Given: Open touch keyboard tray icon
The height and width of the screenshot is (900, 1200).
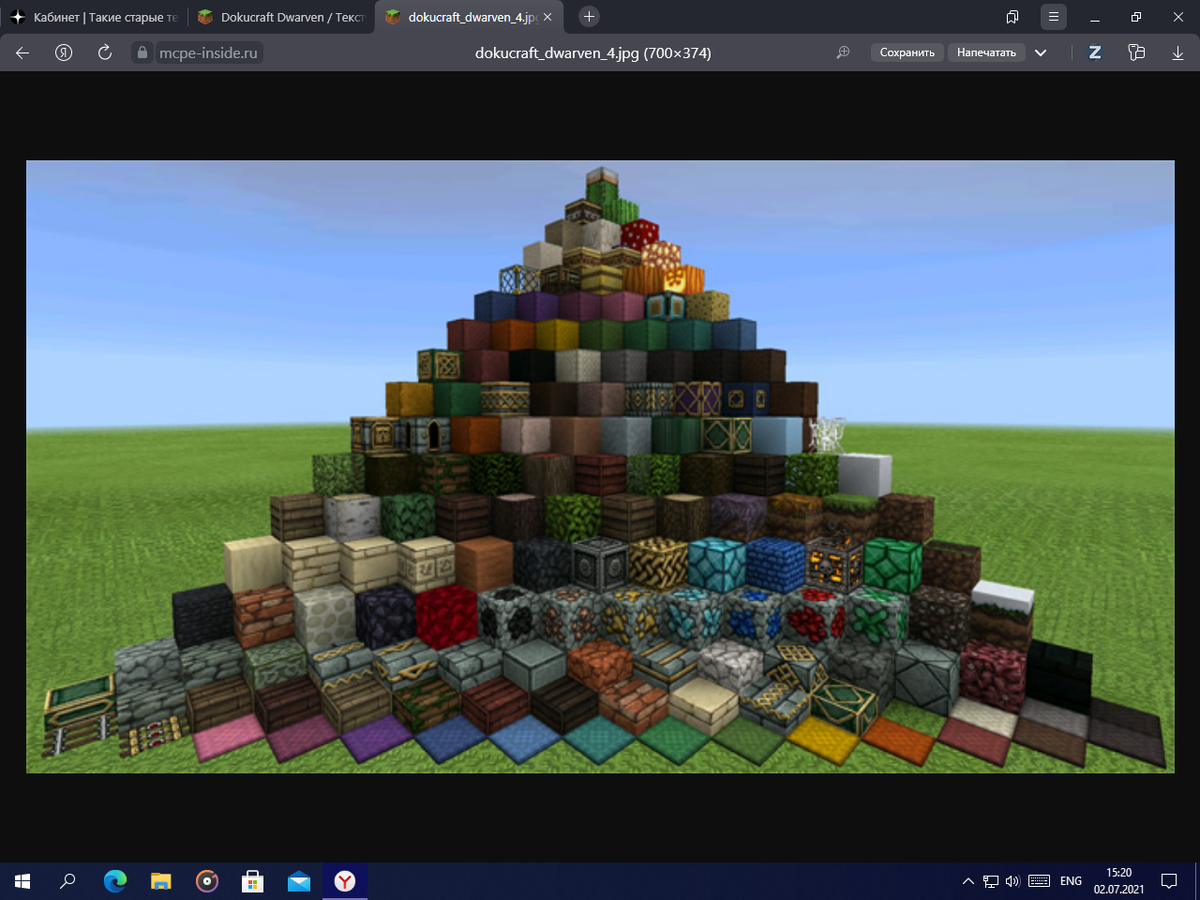Looking at the screenshot, I should coord(1039,881).
